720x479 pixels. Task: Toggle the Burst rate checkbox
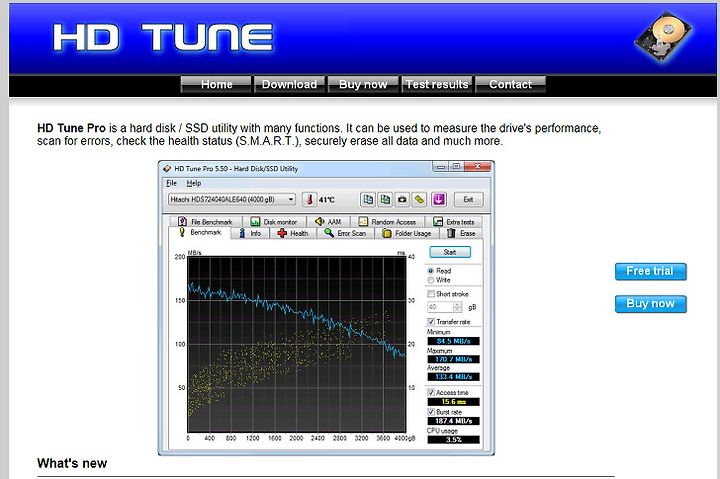(431, 412)
